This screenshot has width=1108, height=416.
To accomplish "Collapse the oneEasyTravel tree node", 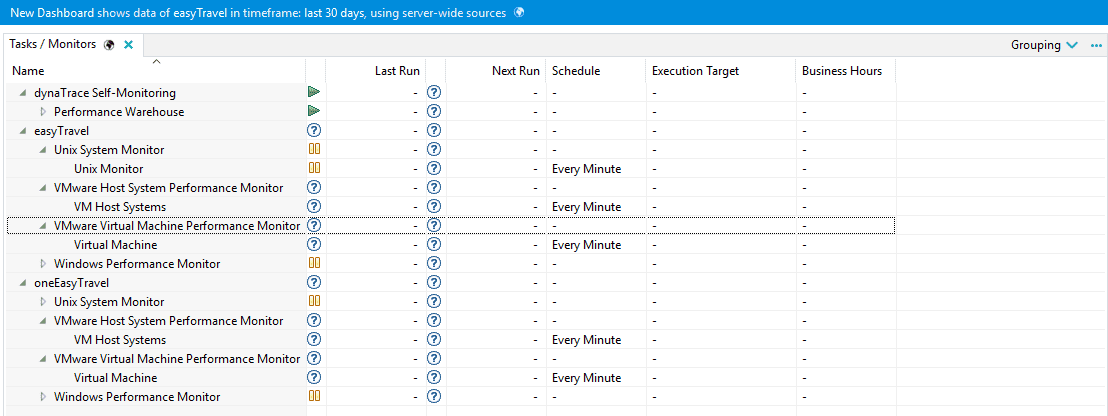I will tap(23, 283).
